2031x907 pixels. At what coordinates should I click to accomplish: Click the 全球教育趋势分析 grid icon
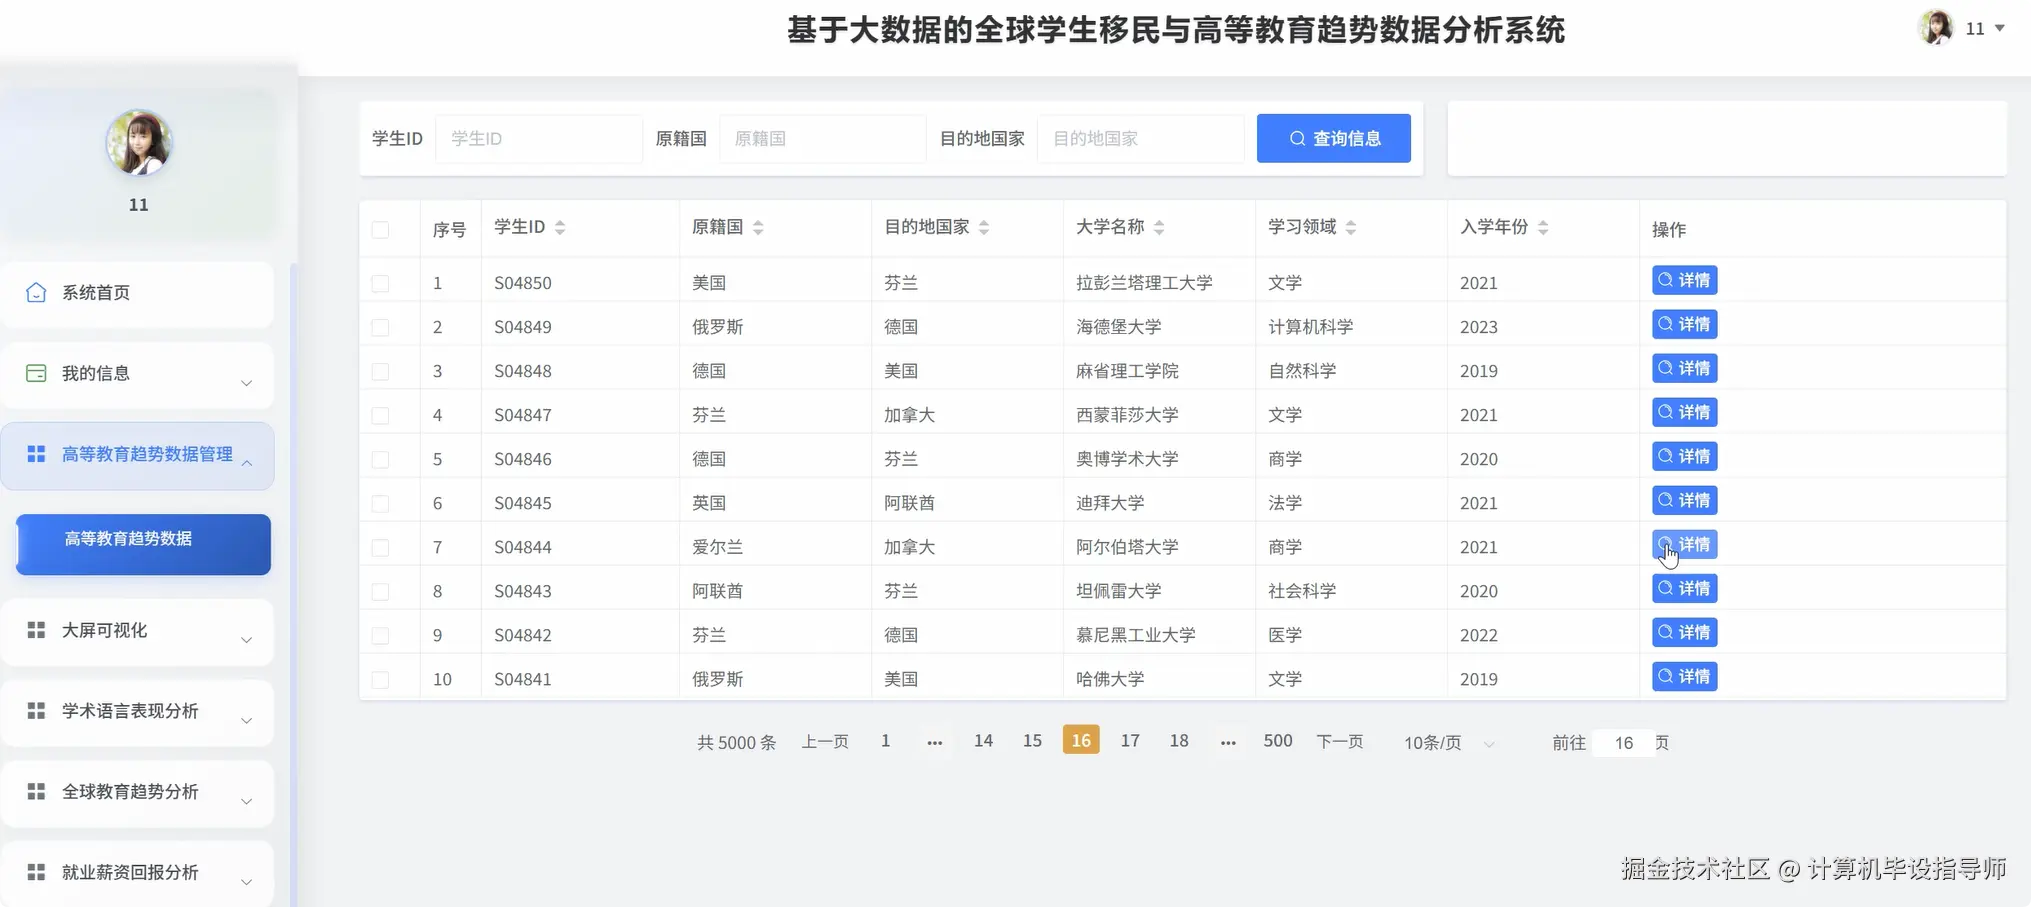click(37, 791)
